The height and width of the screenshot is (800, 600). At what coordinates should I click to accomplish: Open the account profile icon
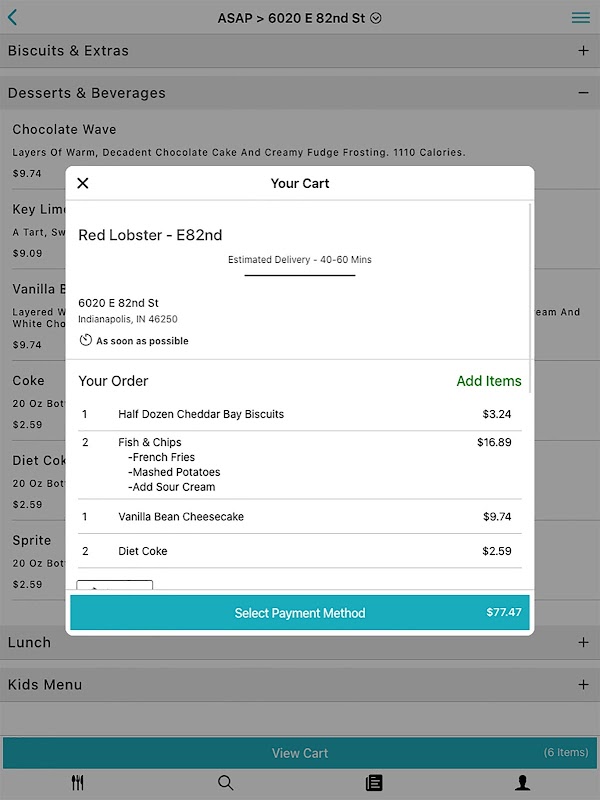tap(522, 783)
